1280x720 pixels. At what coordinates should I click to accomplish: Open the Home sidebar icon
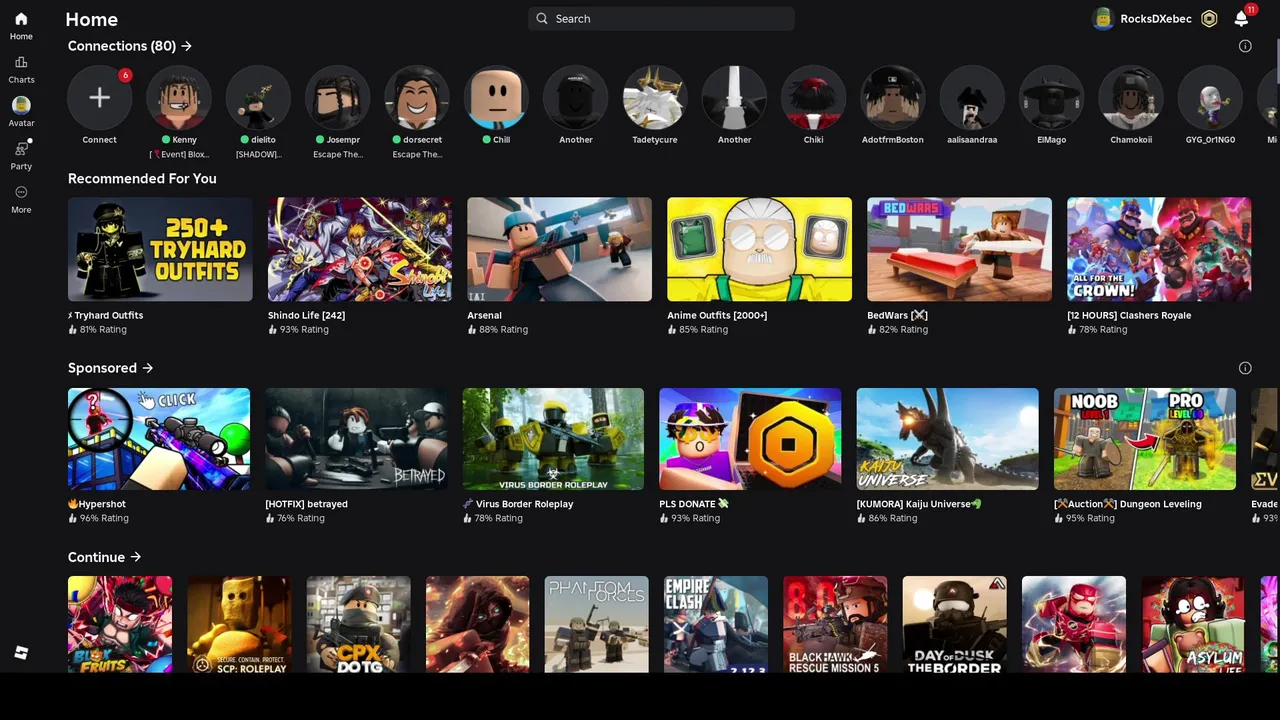21,19
